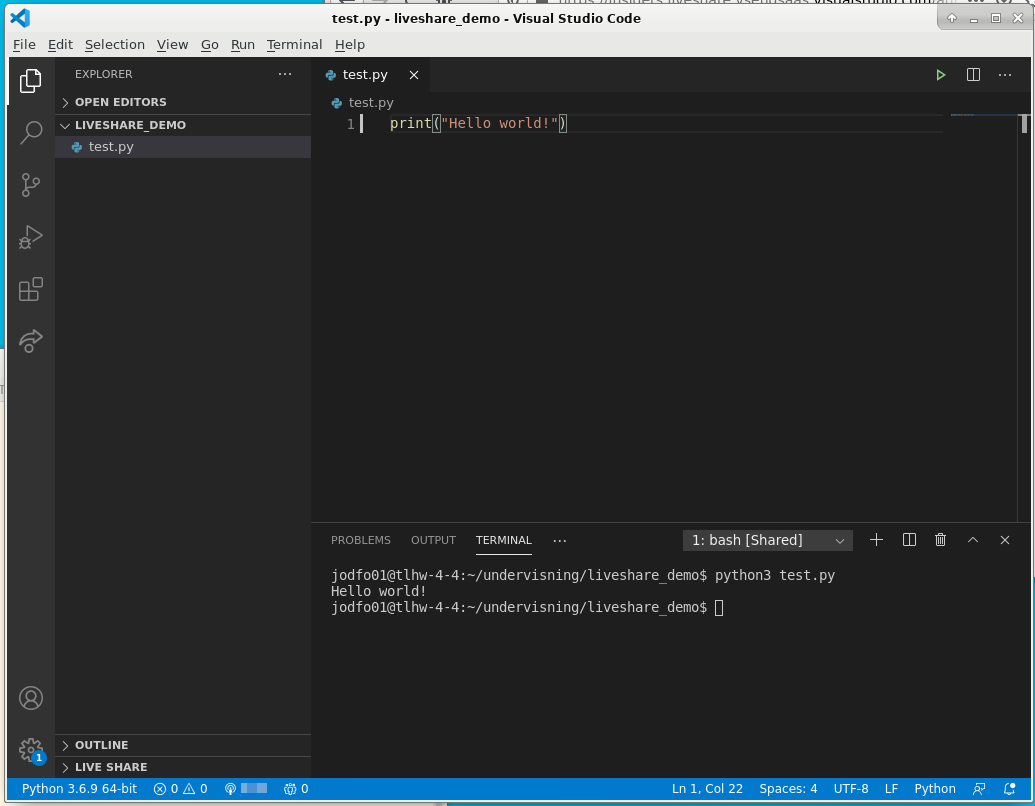Screen dimensions: 1035x806
Task: Open editor More Actions ellipsis
Action: (x=1005, y=75)
